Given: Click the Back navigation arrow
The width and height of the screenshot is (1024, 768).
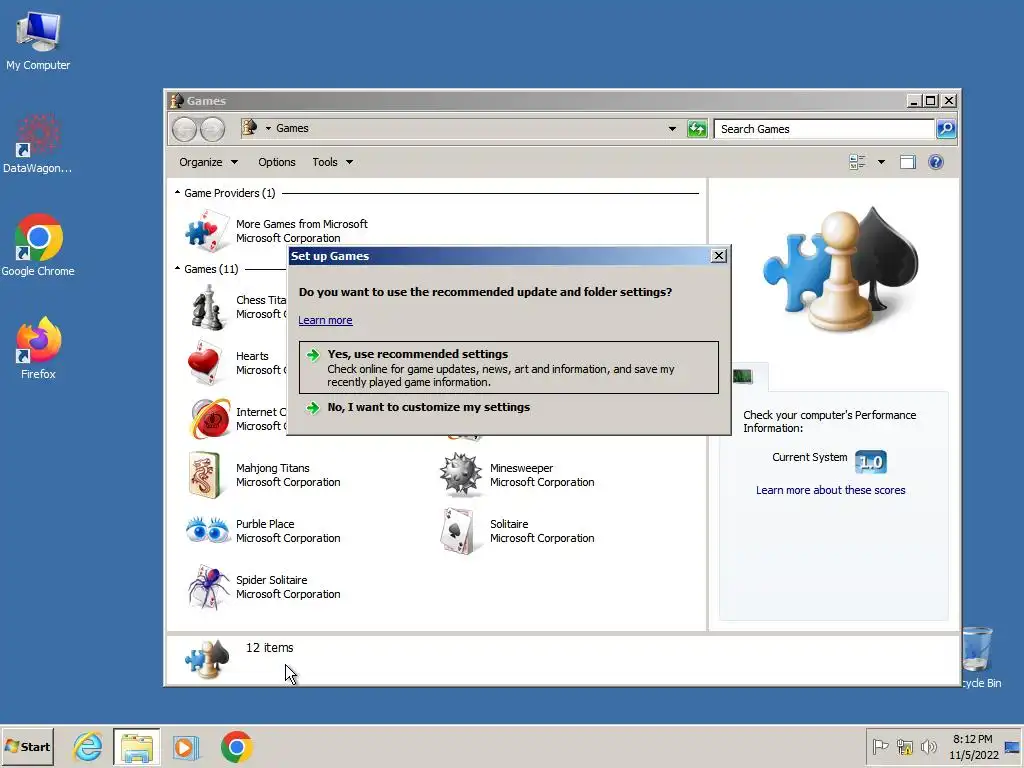Looking at the screenshot, I should point(184,129).
